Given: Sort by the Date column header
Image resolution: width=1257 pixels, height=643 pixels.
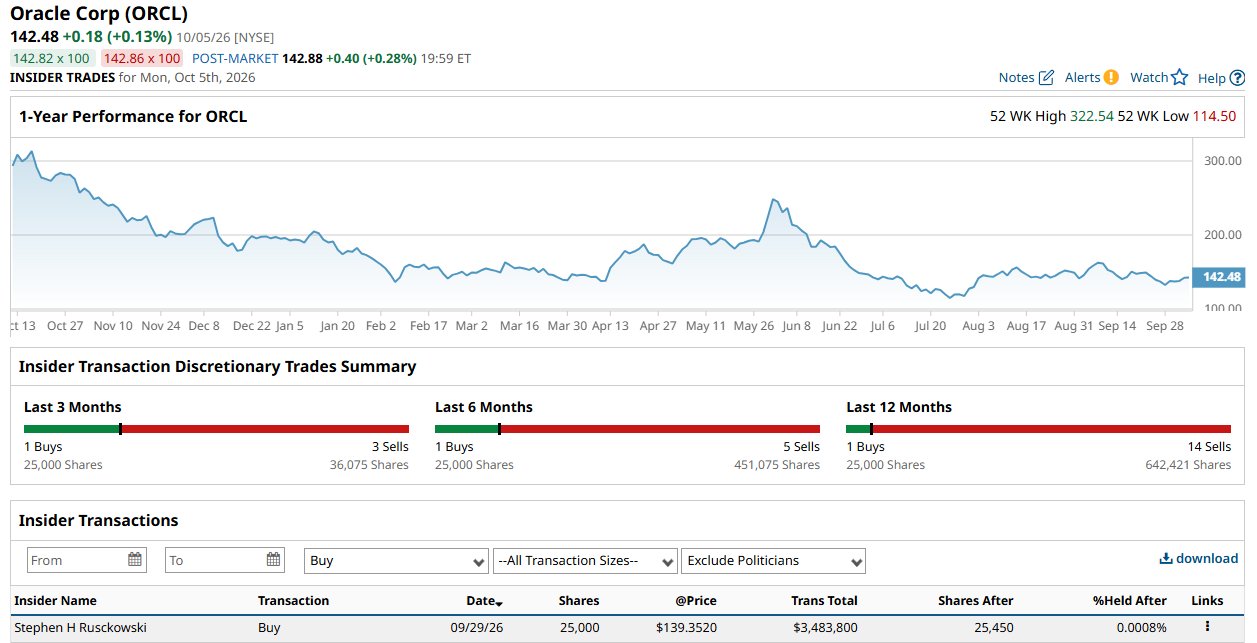Looking at the screenshot, I should tap(484, 601).
